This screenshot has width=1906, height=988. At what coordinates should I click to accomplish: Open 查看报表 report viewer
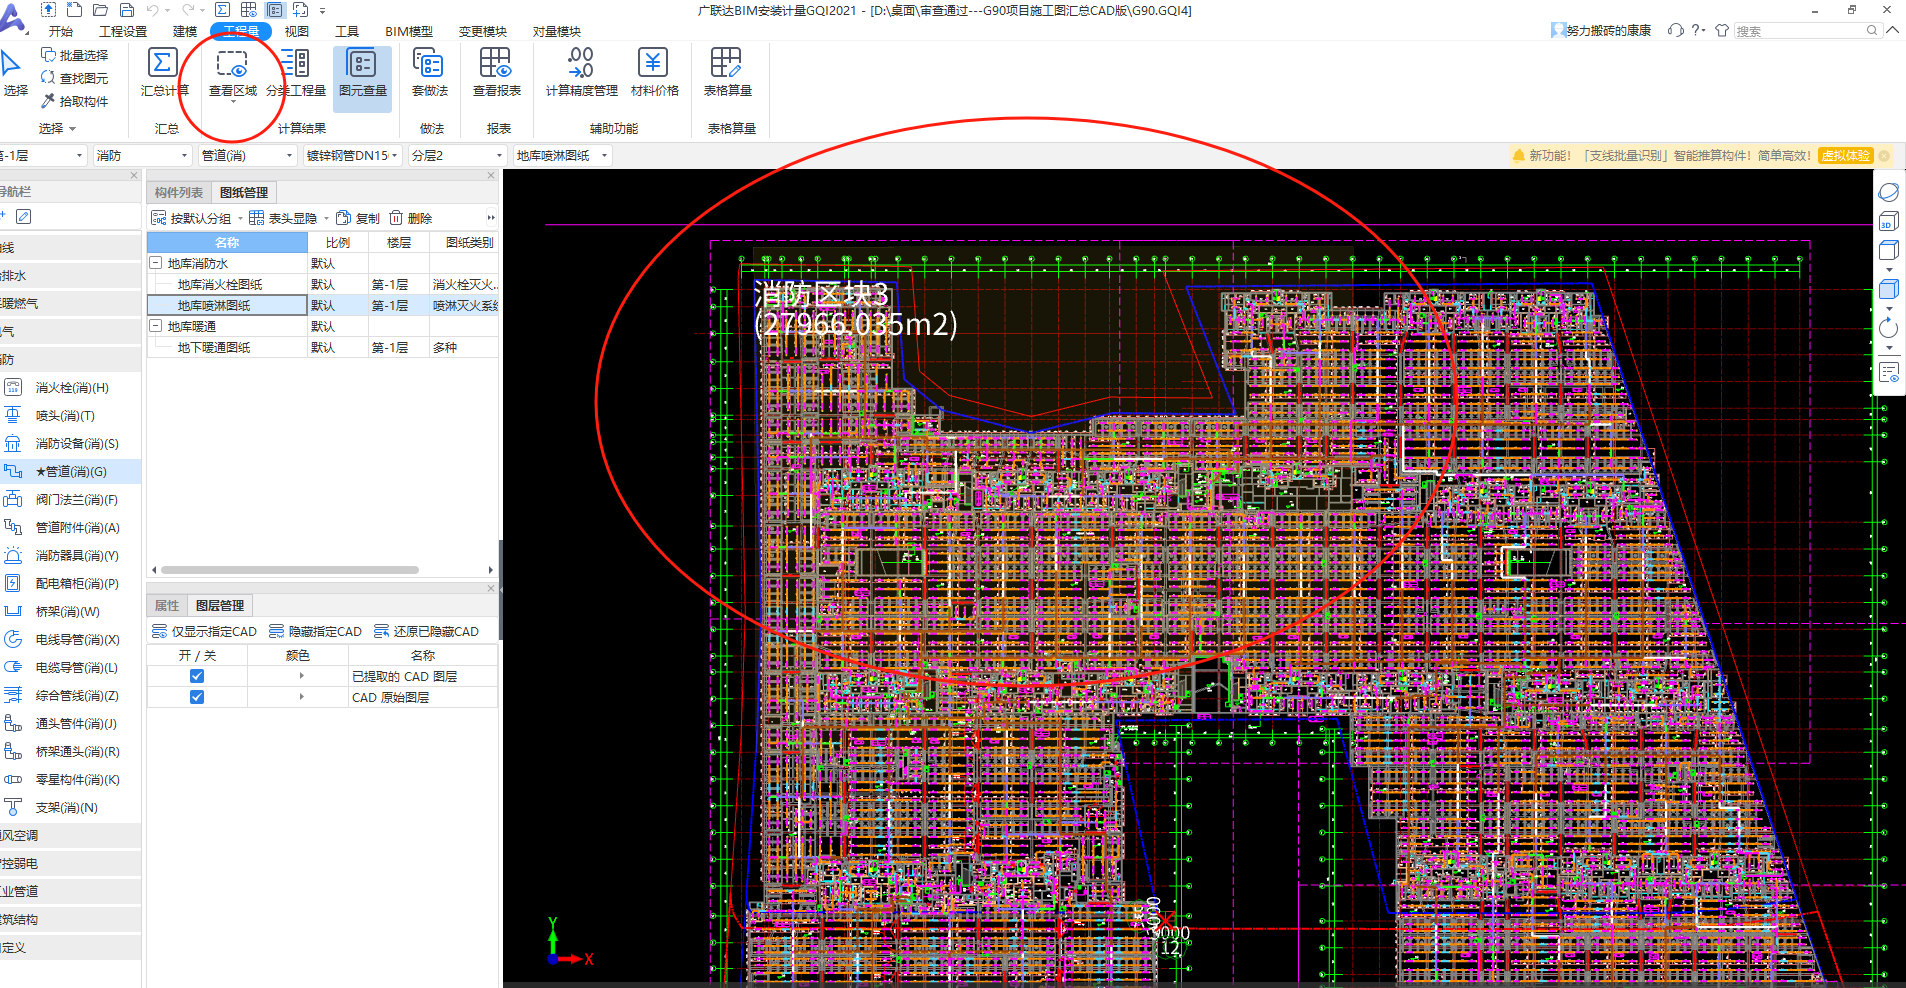(496, 72)
